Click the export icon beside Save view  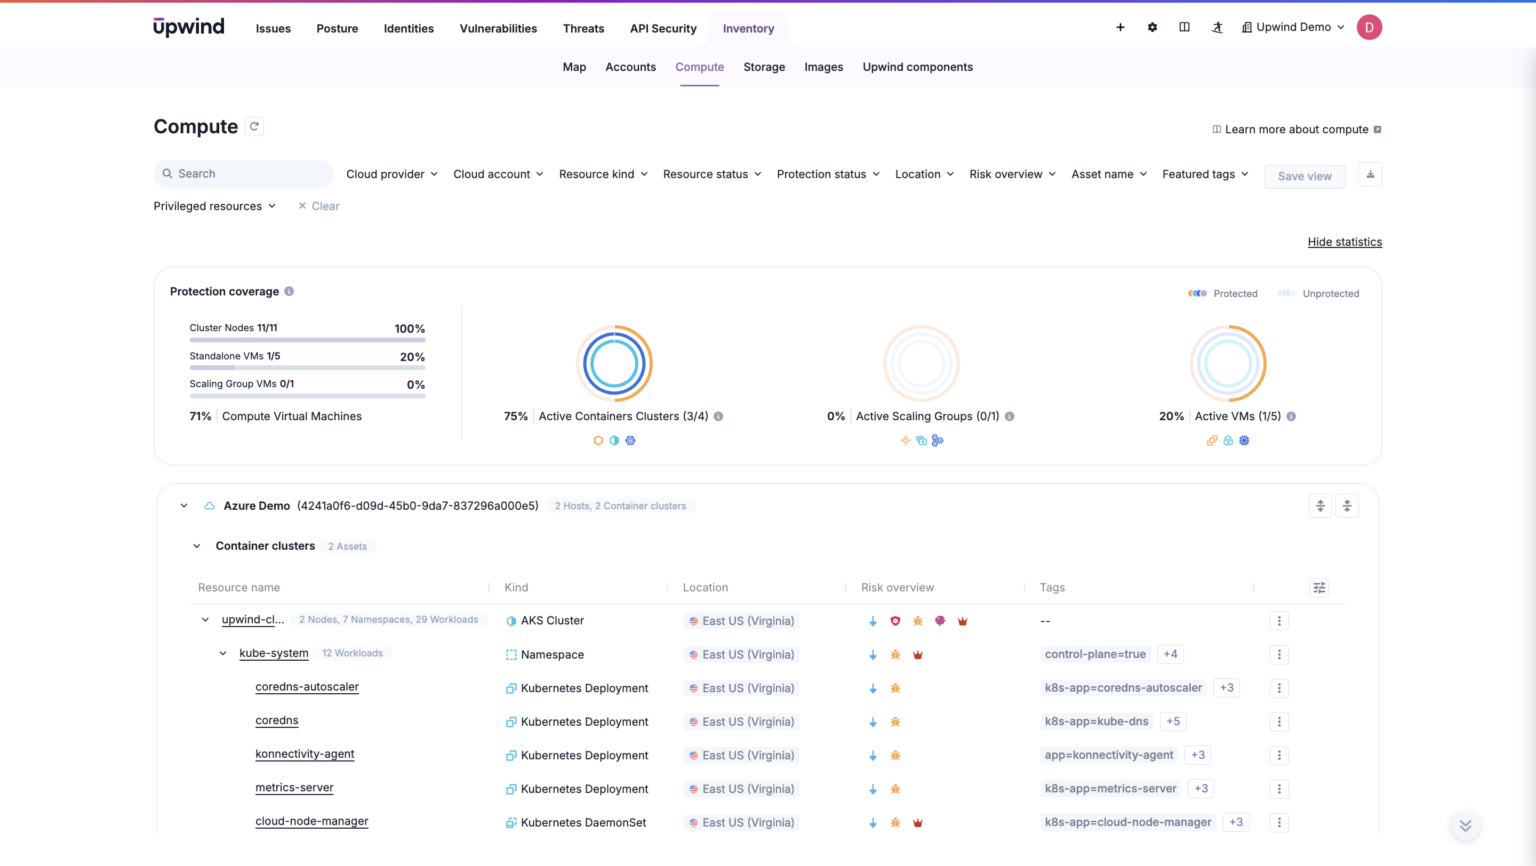(1369, 174)
